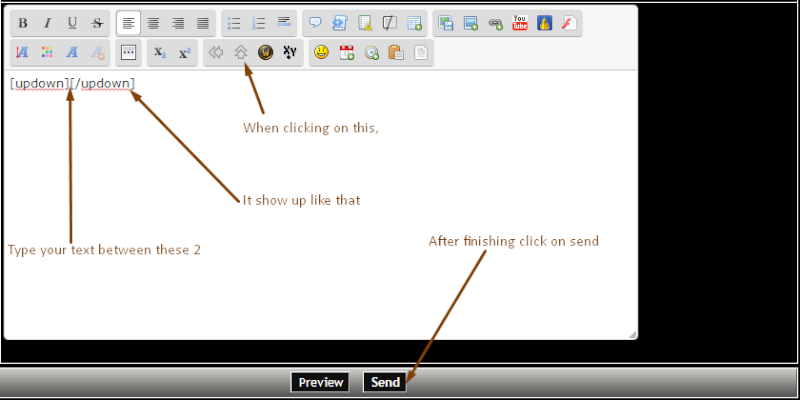800x400 pixels.
Task: Insert a YouTube video
Action: (520, 23)
